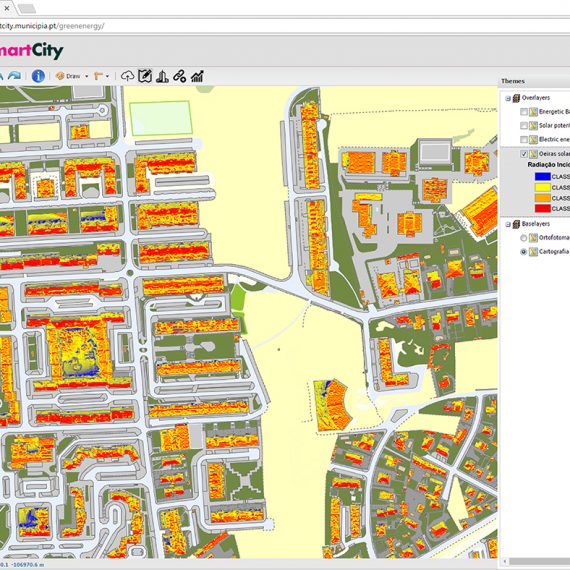
Task: Click the Overlayers folder icon
Action: [x=516, y=98]
